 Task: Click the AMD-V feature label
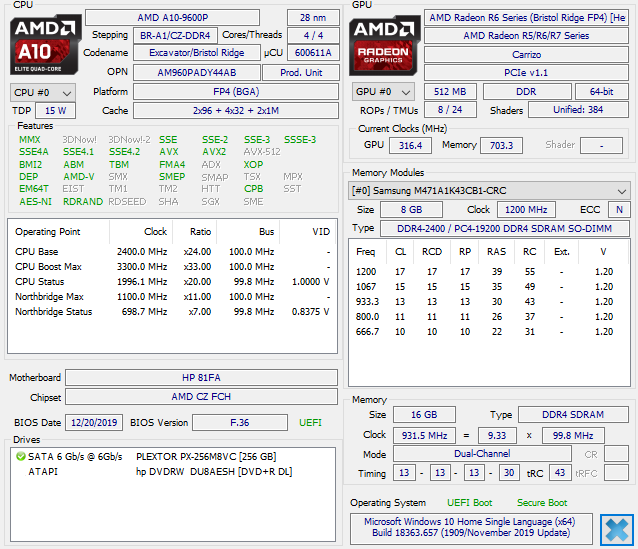(x=79, y=177)
